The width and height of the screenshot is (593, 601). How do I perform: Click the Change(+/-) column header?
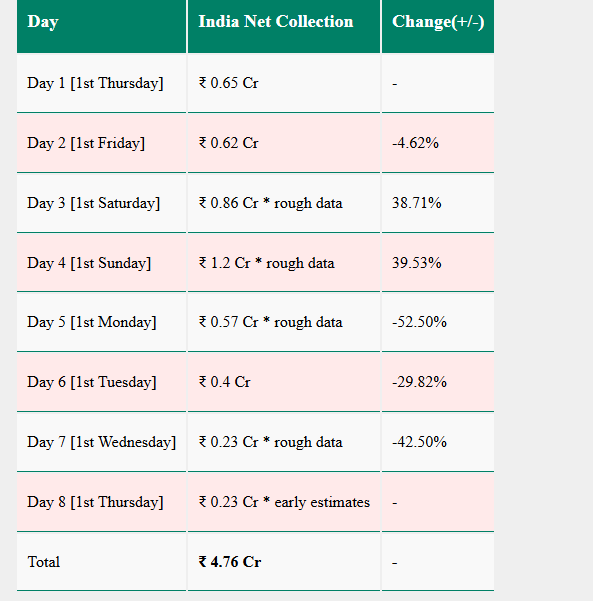438,26
